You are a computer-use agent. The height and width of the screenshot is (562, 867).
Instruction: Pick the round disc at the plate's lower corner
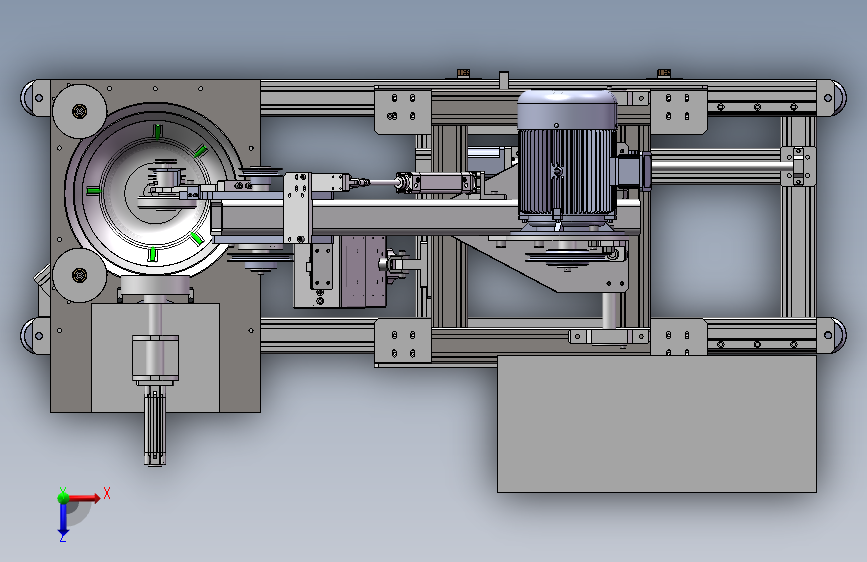(x=80, y=275)
